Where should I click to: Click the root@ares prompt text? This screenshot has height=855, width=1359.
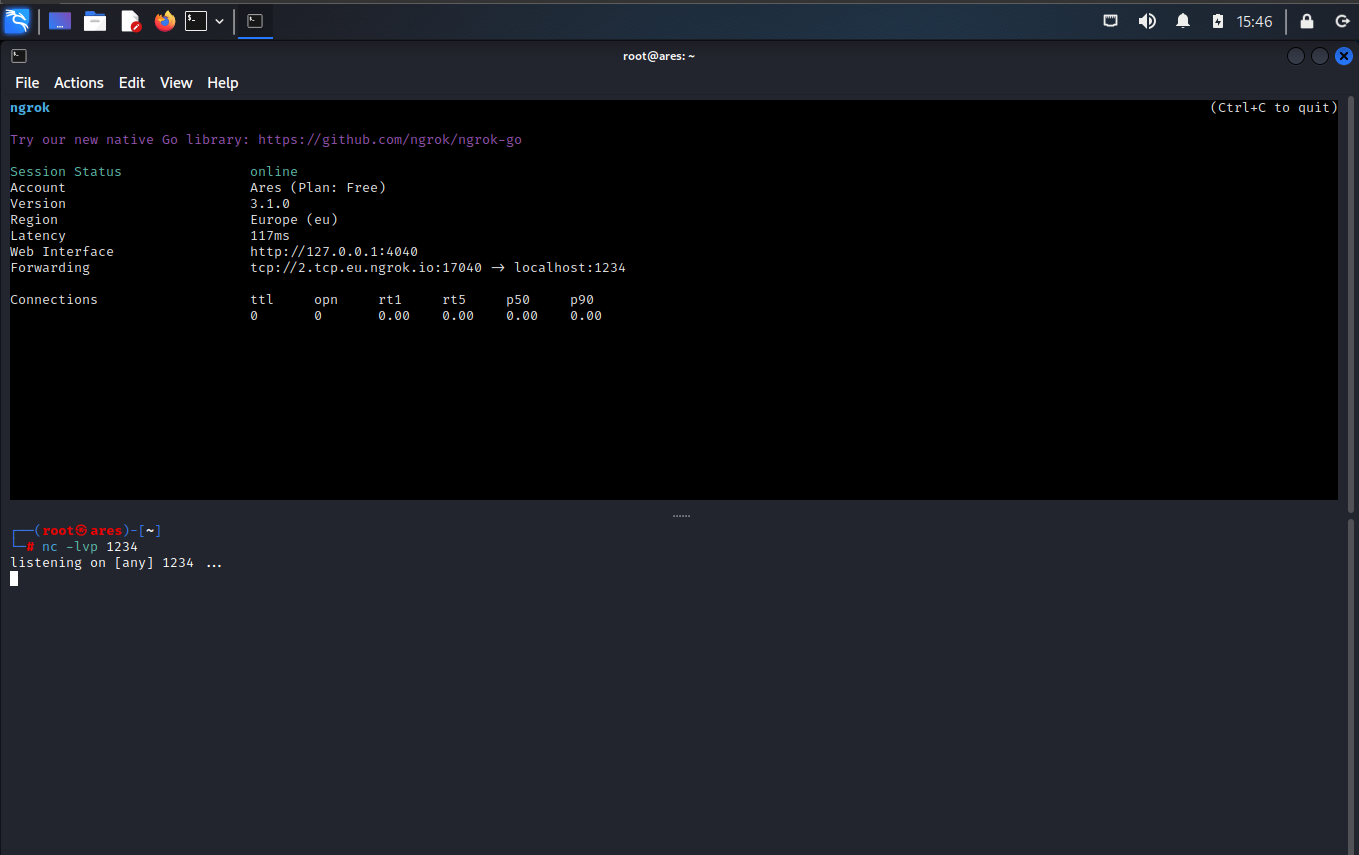point(82,531)
